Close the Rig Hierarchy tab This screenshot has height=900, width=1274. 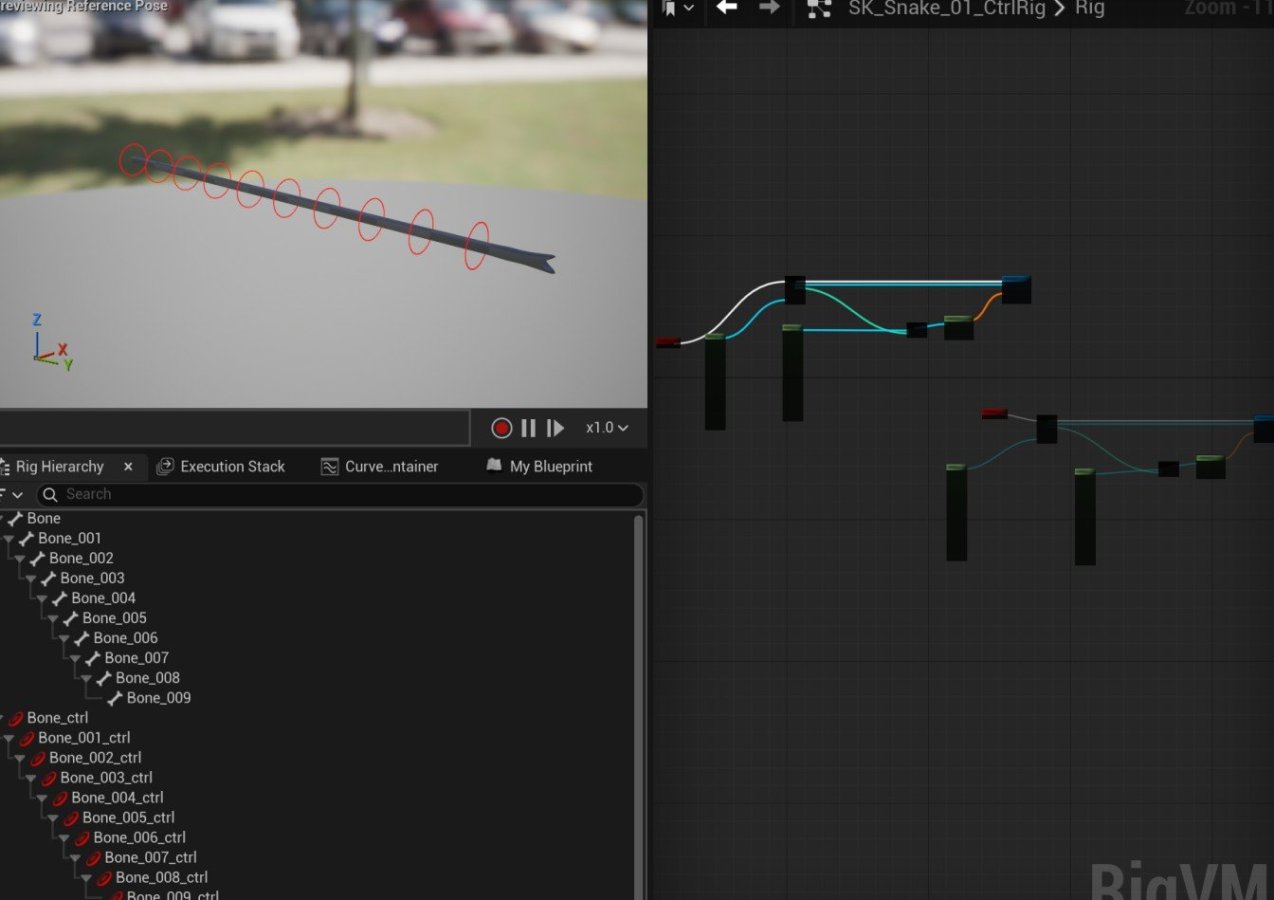pos(128,467)
